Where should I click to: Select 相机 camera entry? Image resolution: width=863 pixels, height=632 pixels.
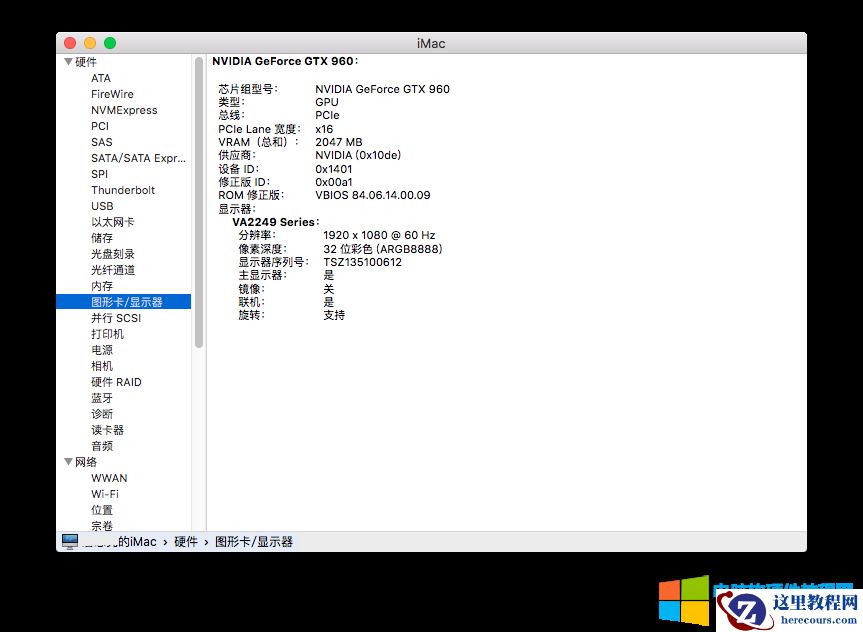coord(102,366)
